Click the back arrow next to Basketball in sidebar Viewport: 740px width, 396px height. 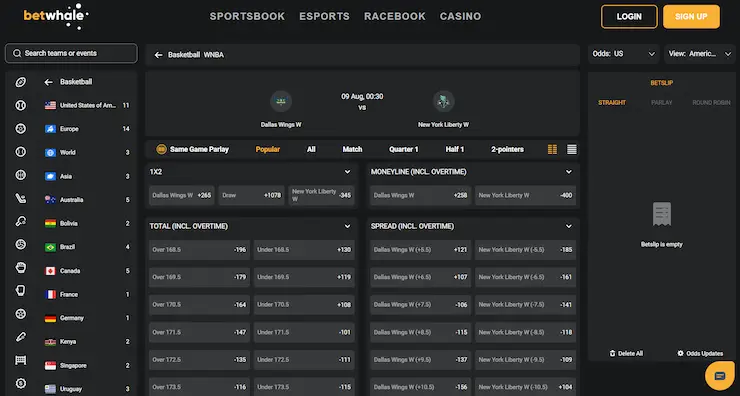pyautogui.click(x=48, y=82)
